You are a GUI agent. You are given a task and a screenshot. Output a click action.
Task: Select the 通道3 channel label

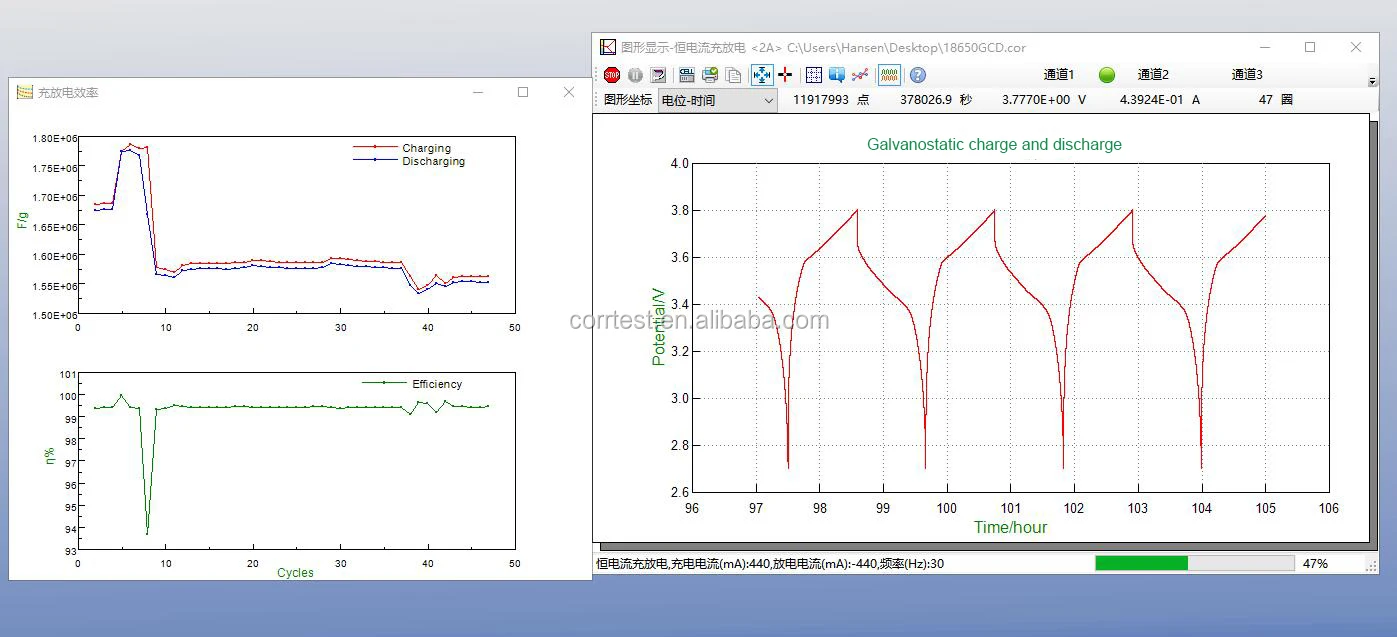click(x=1247, y=75)
